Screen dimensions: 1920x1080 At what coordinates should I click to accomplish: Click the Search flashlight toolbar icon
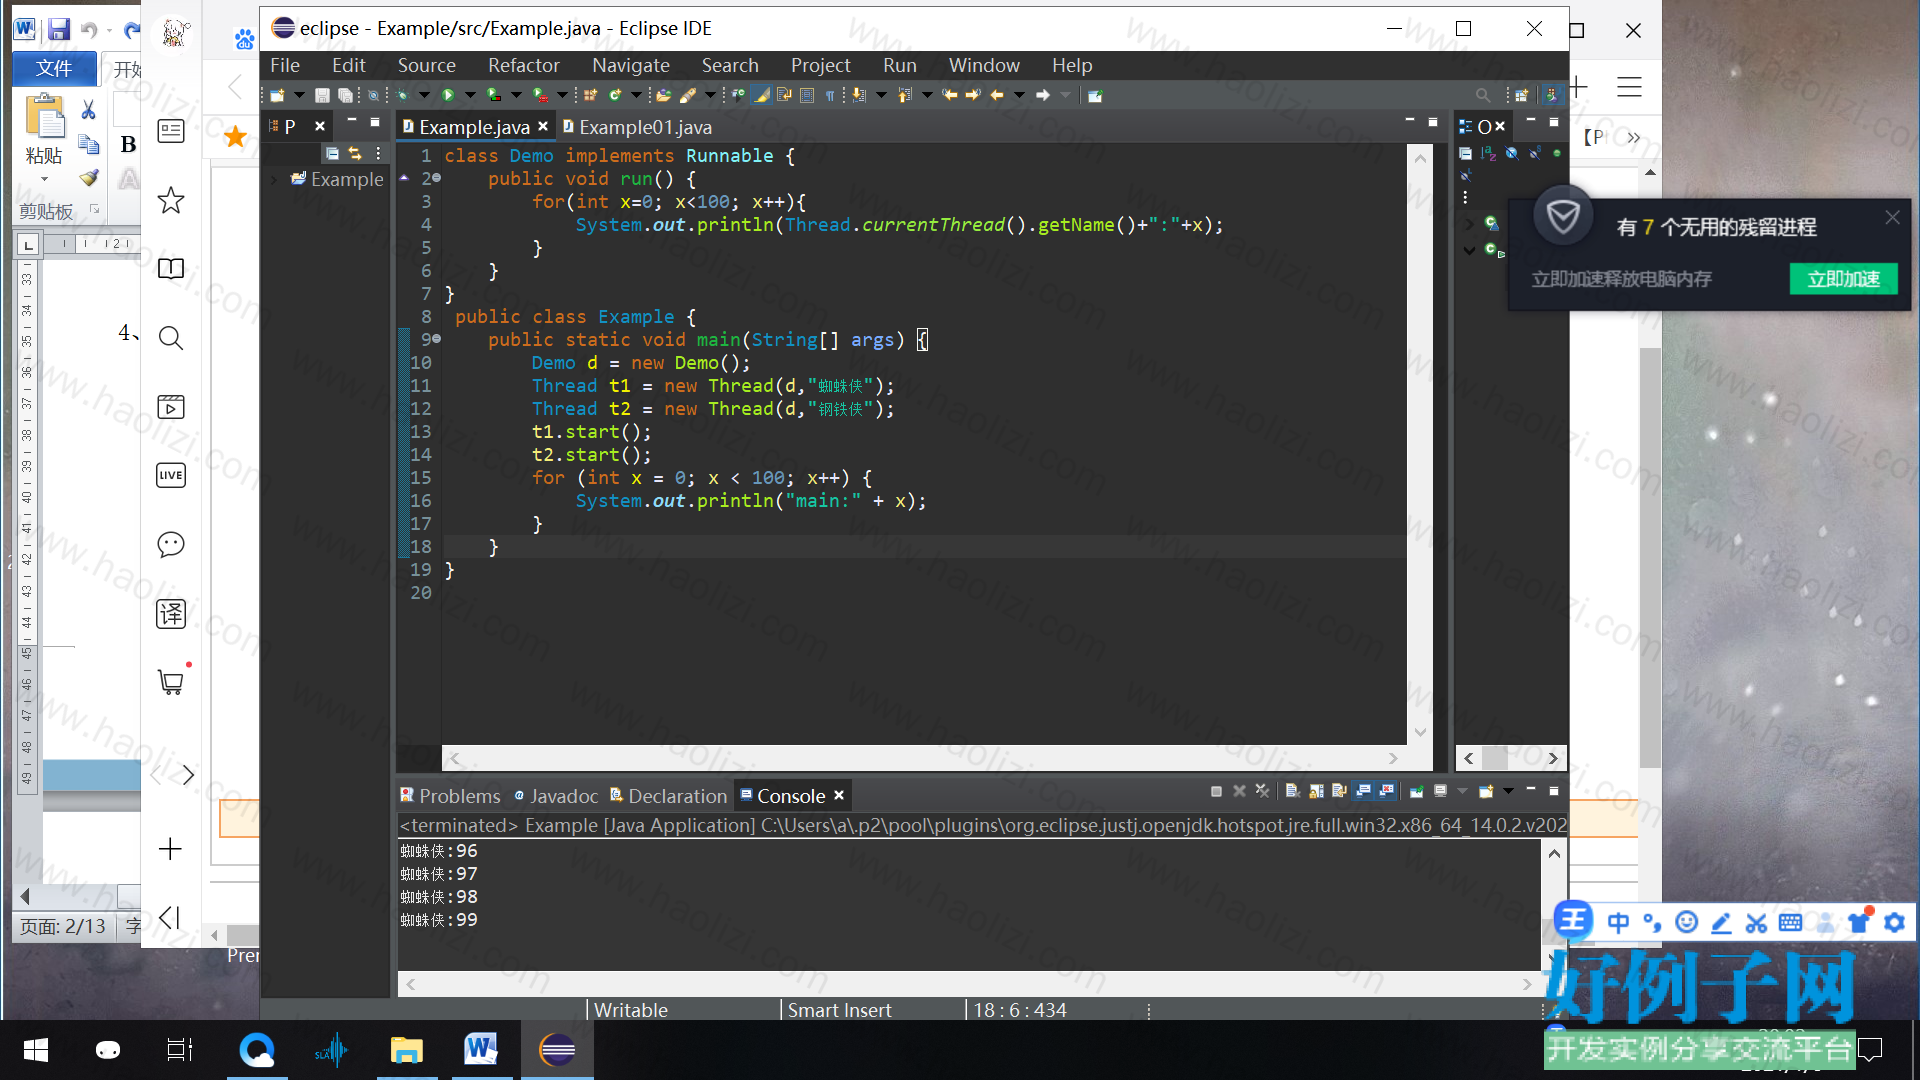pos(688,95)
